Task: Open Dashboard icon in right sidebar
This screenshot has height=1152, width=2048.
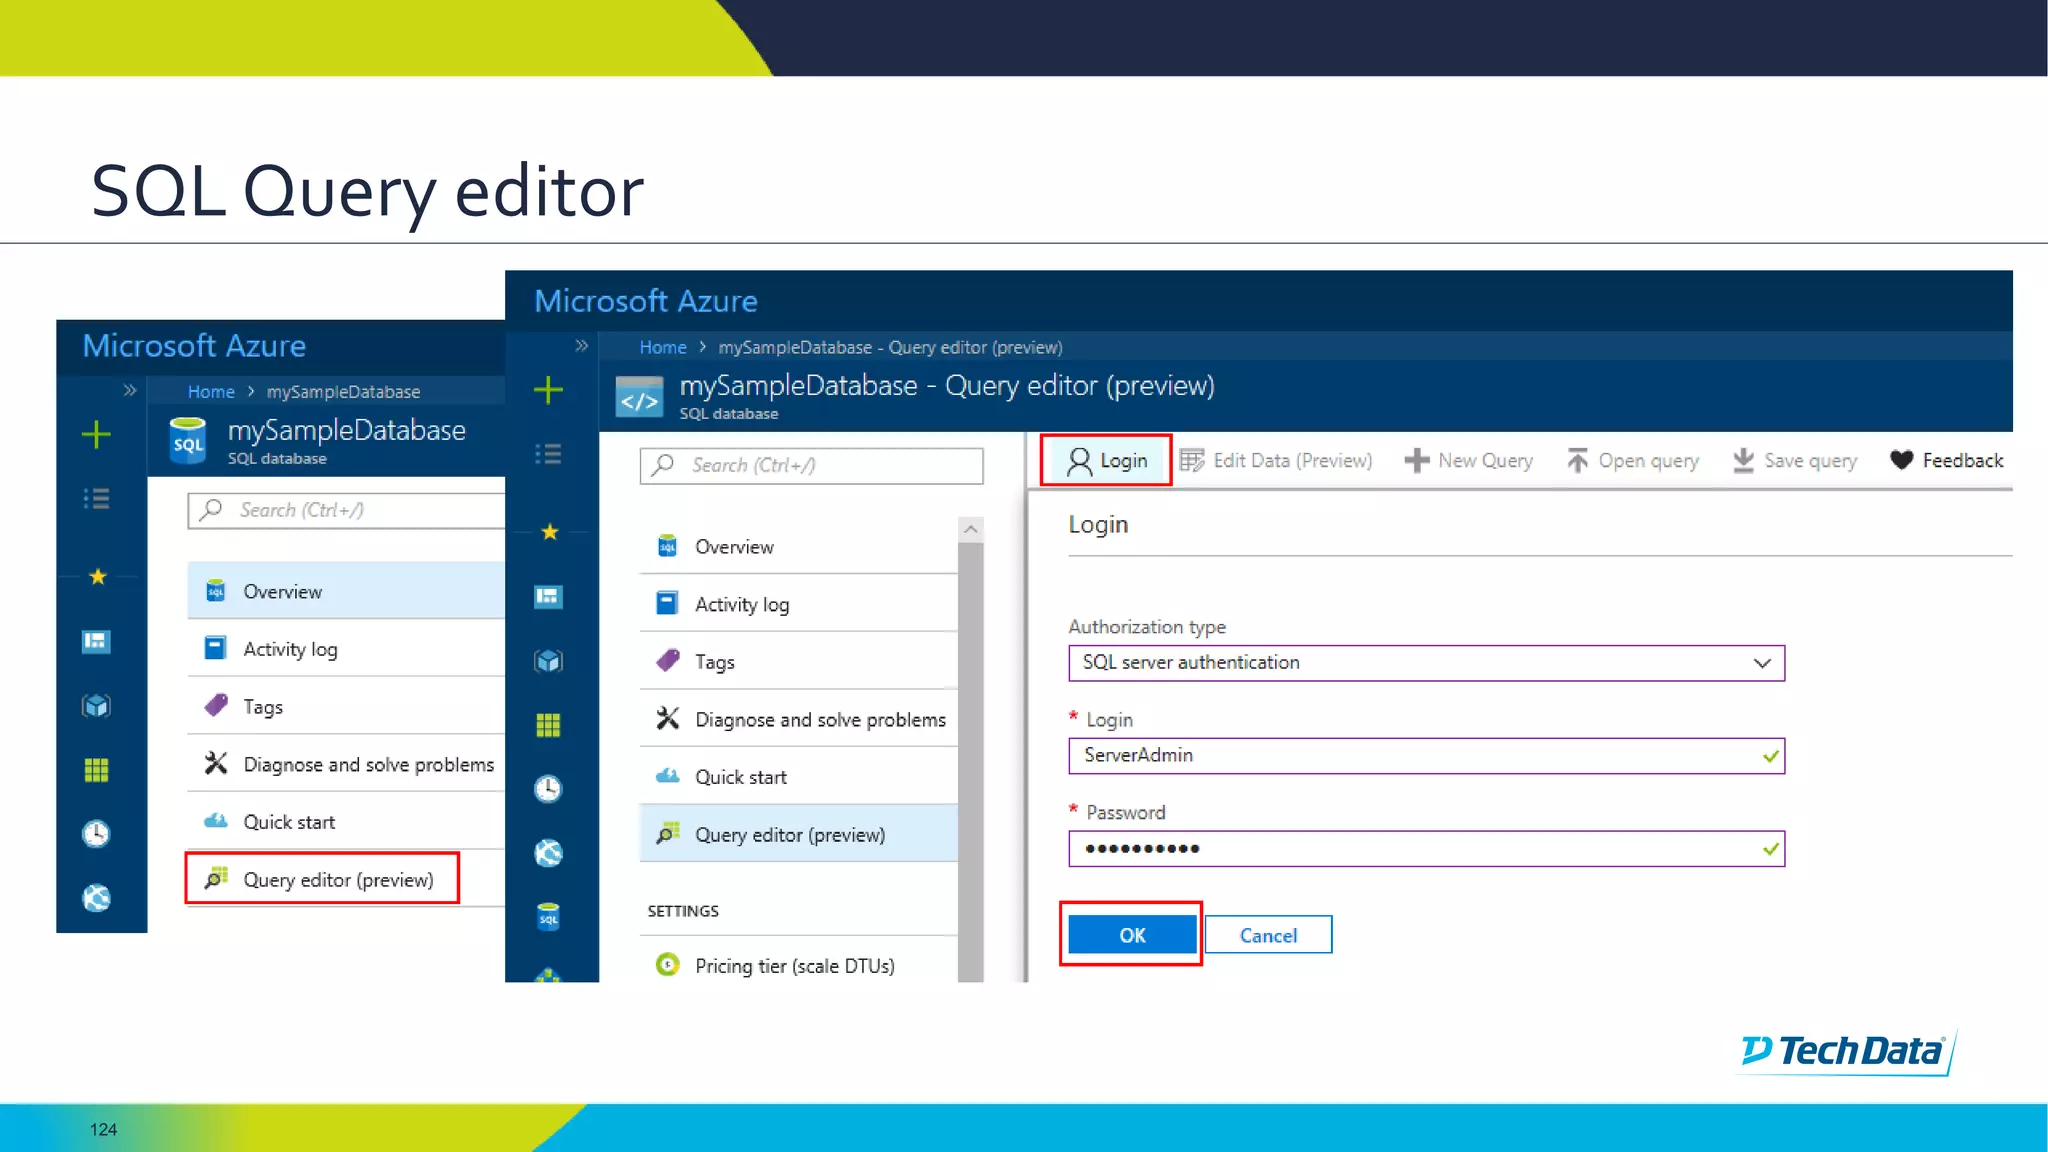Action: [548, 597]
